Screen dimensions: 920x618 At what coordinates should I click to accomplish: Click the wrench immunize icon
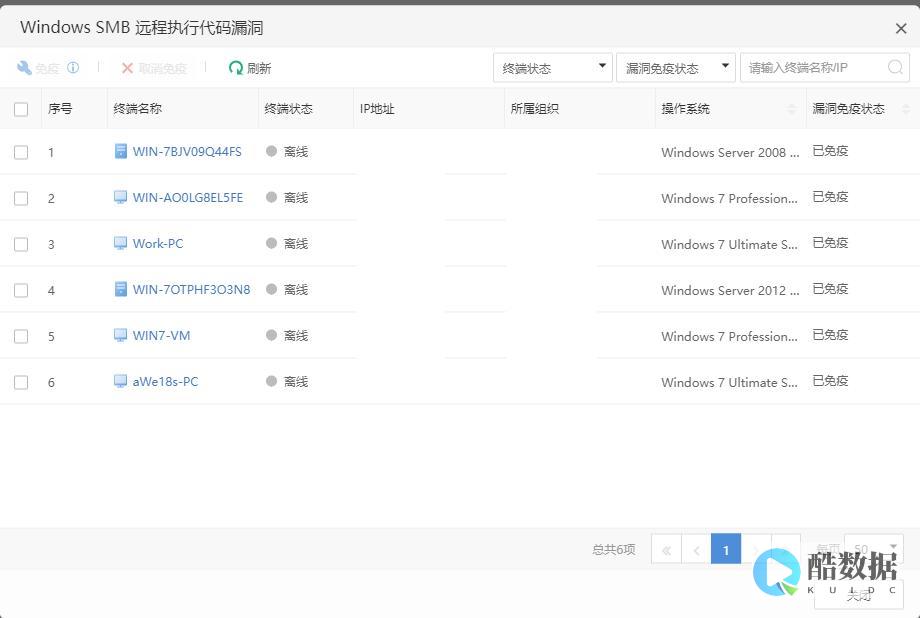pyautogui.click(x=24, y=67)
